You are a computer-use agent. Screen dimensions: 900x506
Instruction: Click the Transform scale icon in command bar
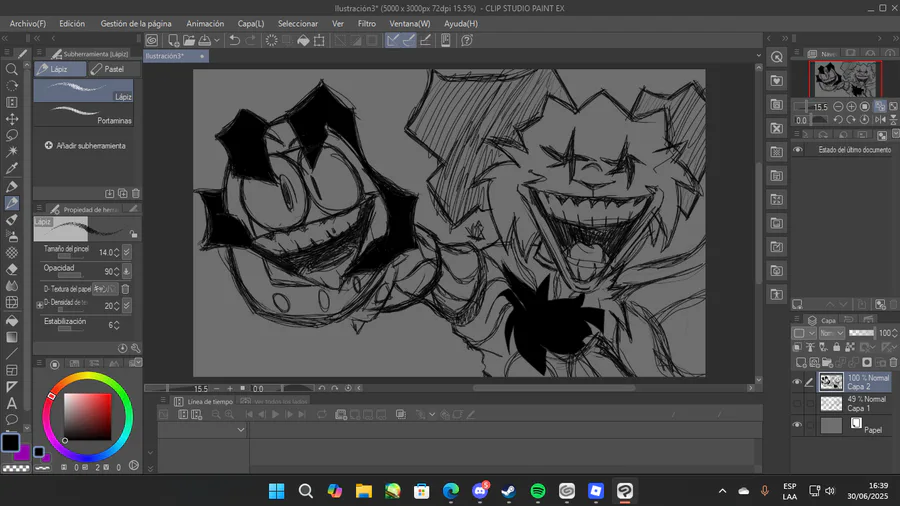tap(319, 40)
